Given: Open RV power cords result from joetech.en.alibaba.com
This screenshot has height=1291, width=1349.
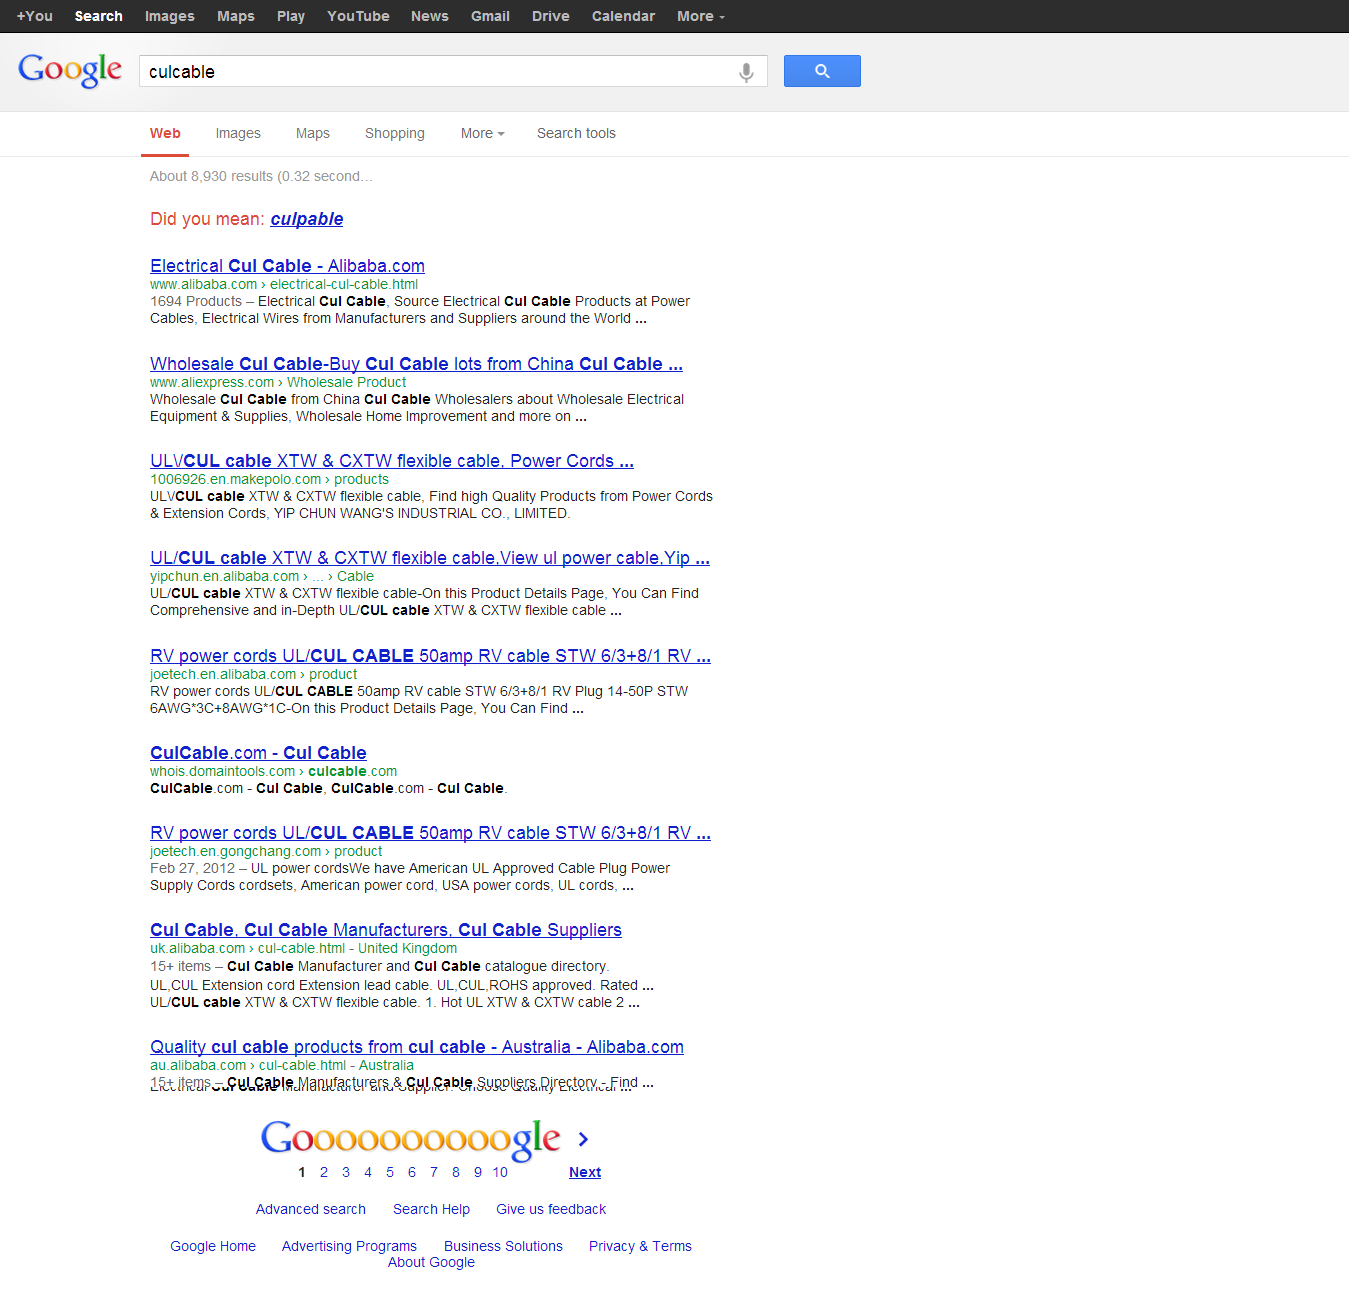Looking at the screenshot, I should click(430, 656).
